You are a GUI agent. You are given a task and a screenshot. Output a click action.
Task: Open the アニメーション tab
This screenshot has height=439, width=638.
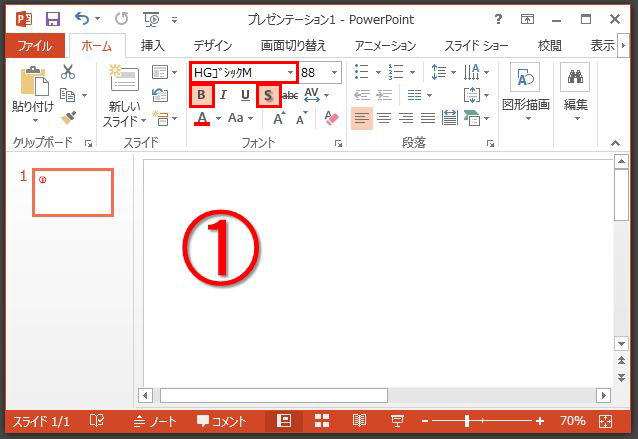(x=385, y=46)
